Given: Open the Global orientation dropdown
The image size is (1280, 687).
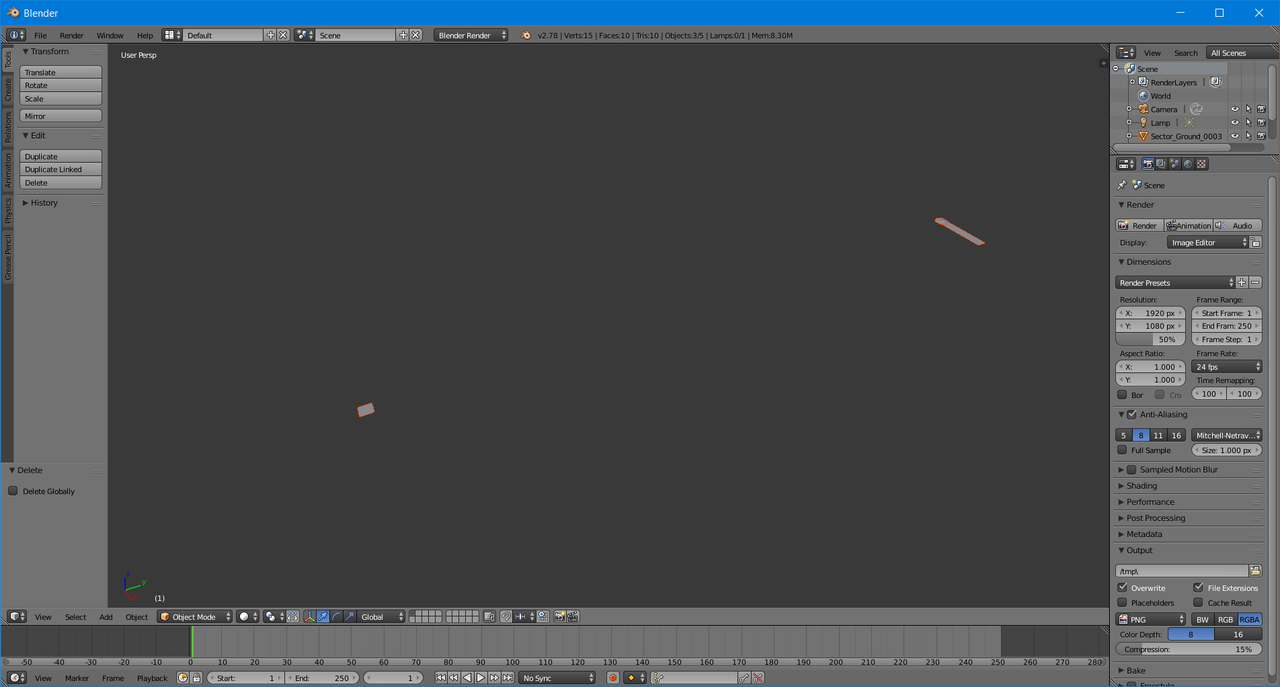Looking at the screenshot, I should coord(381,617).
